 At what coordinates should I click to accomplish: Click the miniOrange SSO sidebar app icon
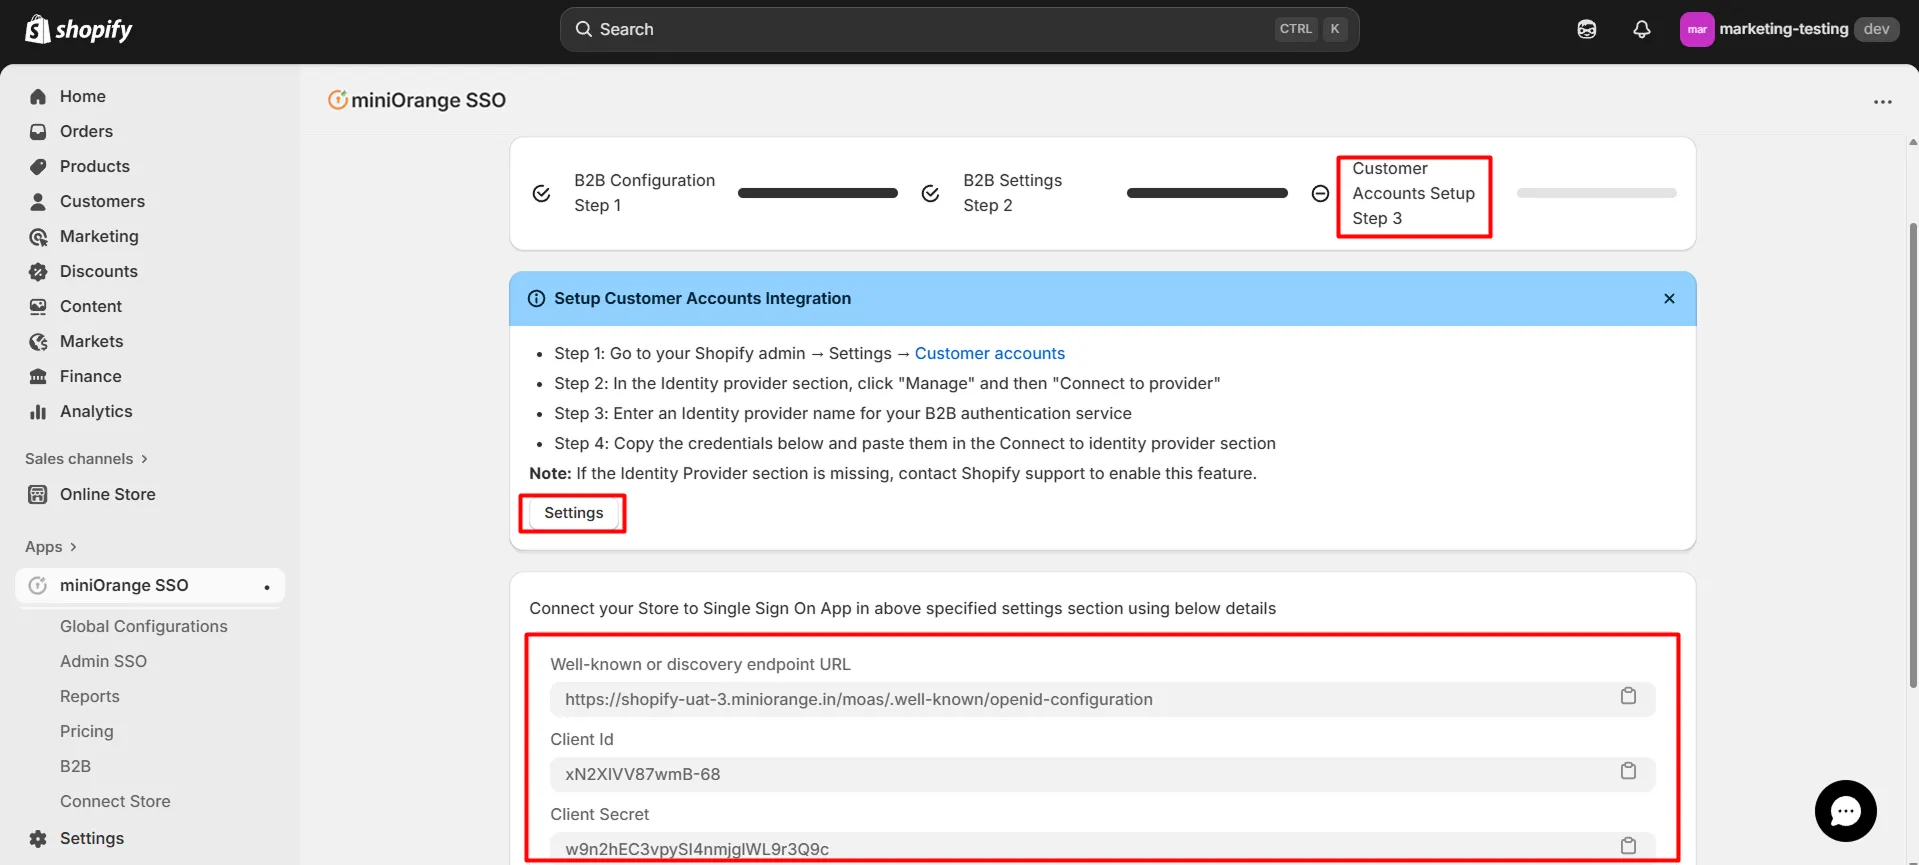tap(38, 585)
